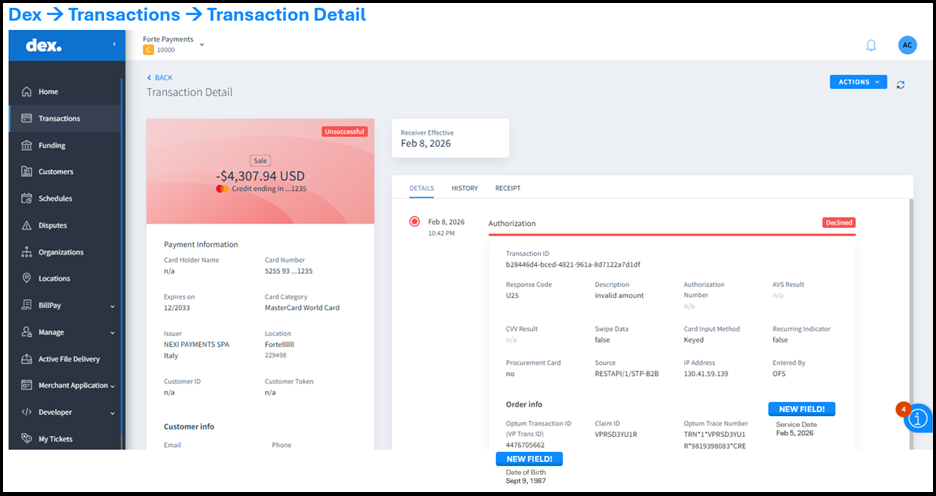Click the notification bell icon

click(x=871, y=45)
